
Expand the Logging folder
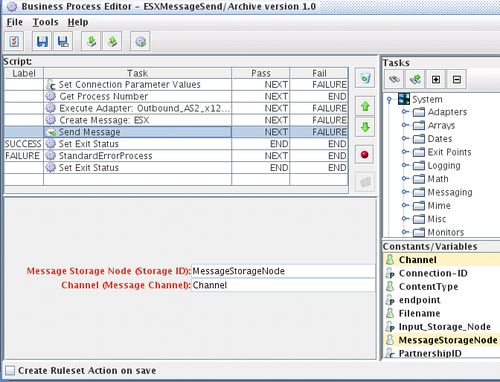tap(405, 165)
